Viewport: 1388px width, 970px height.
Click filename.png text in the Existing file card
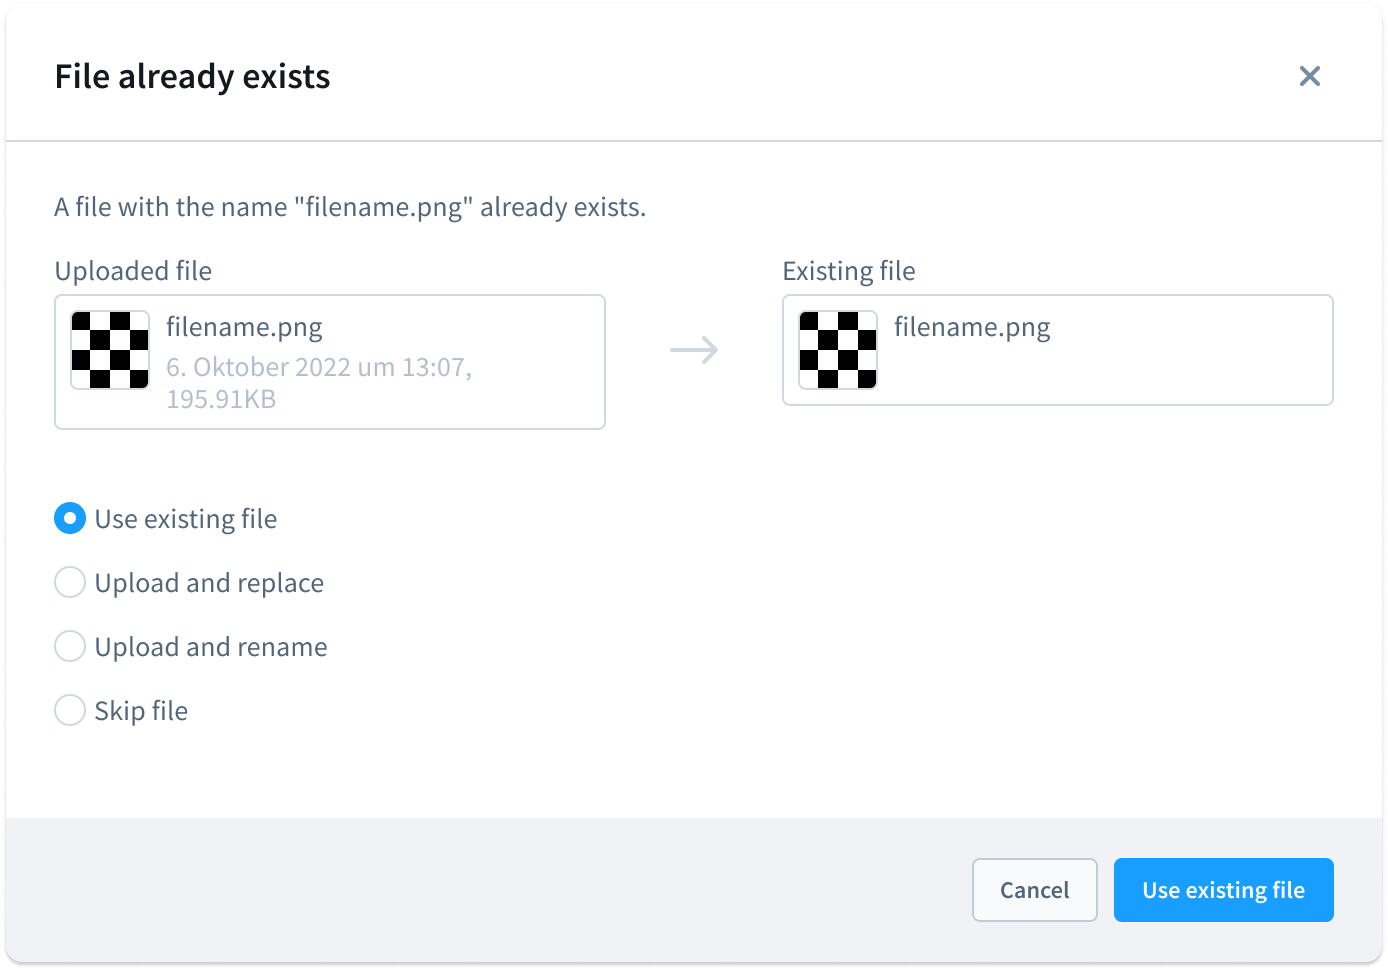click(972, 327)
